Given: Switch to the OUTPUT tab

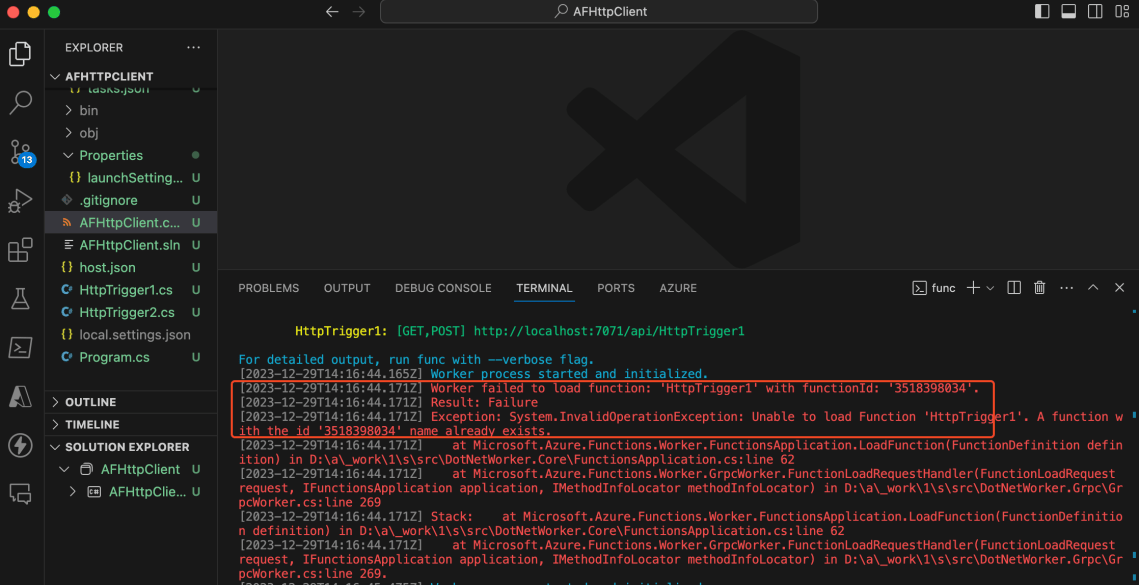Looking at the screenshot, I should (x=347, y=289).
